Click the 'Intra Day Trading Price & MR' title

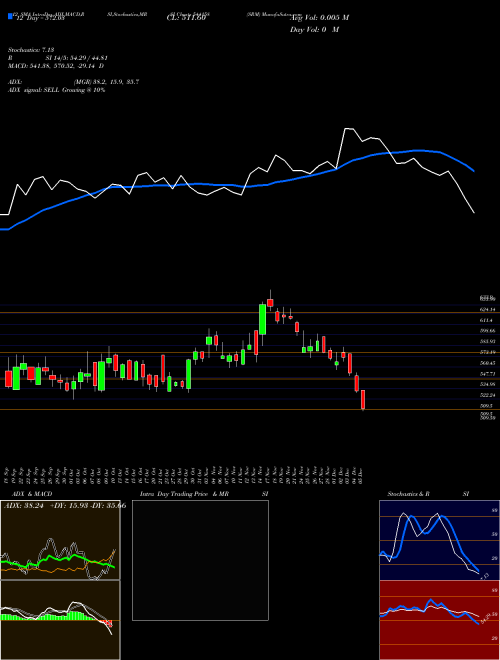pos(184,494)
